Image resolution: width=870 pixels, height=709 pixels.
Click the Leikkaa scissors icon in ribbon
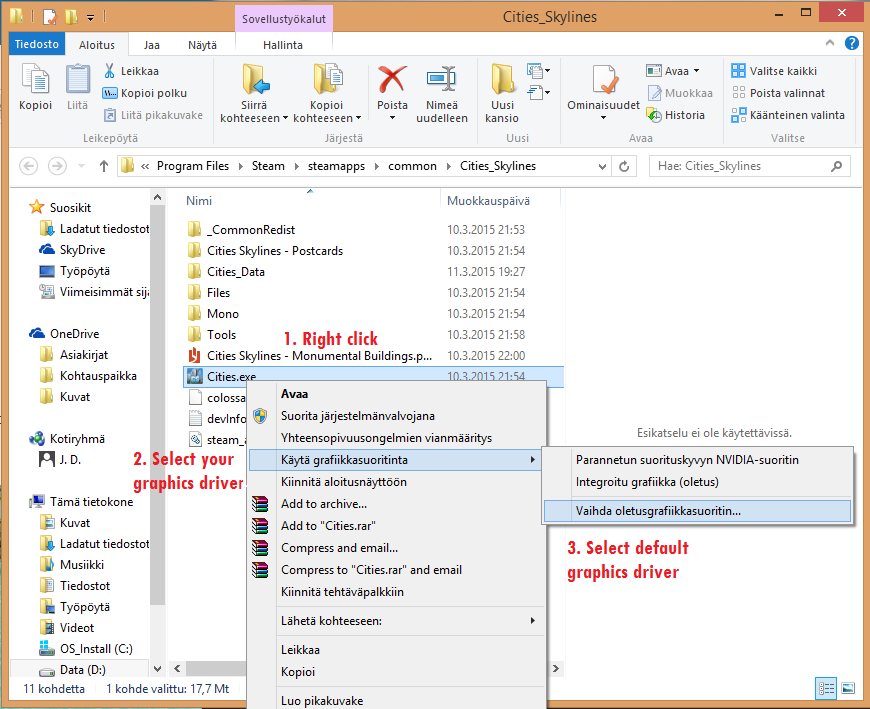pyautogui.click(x=111, y=71)
